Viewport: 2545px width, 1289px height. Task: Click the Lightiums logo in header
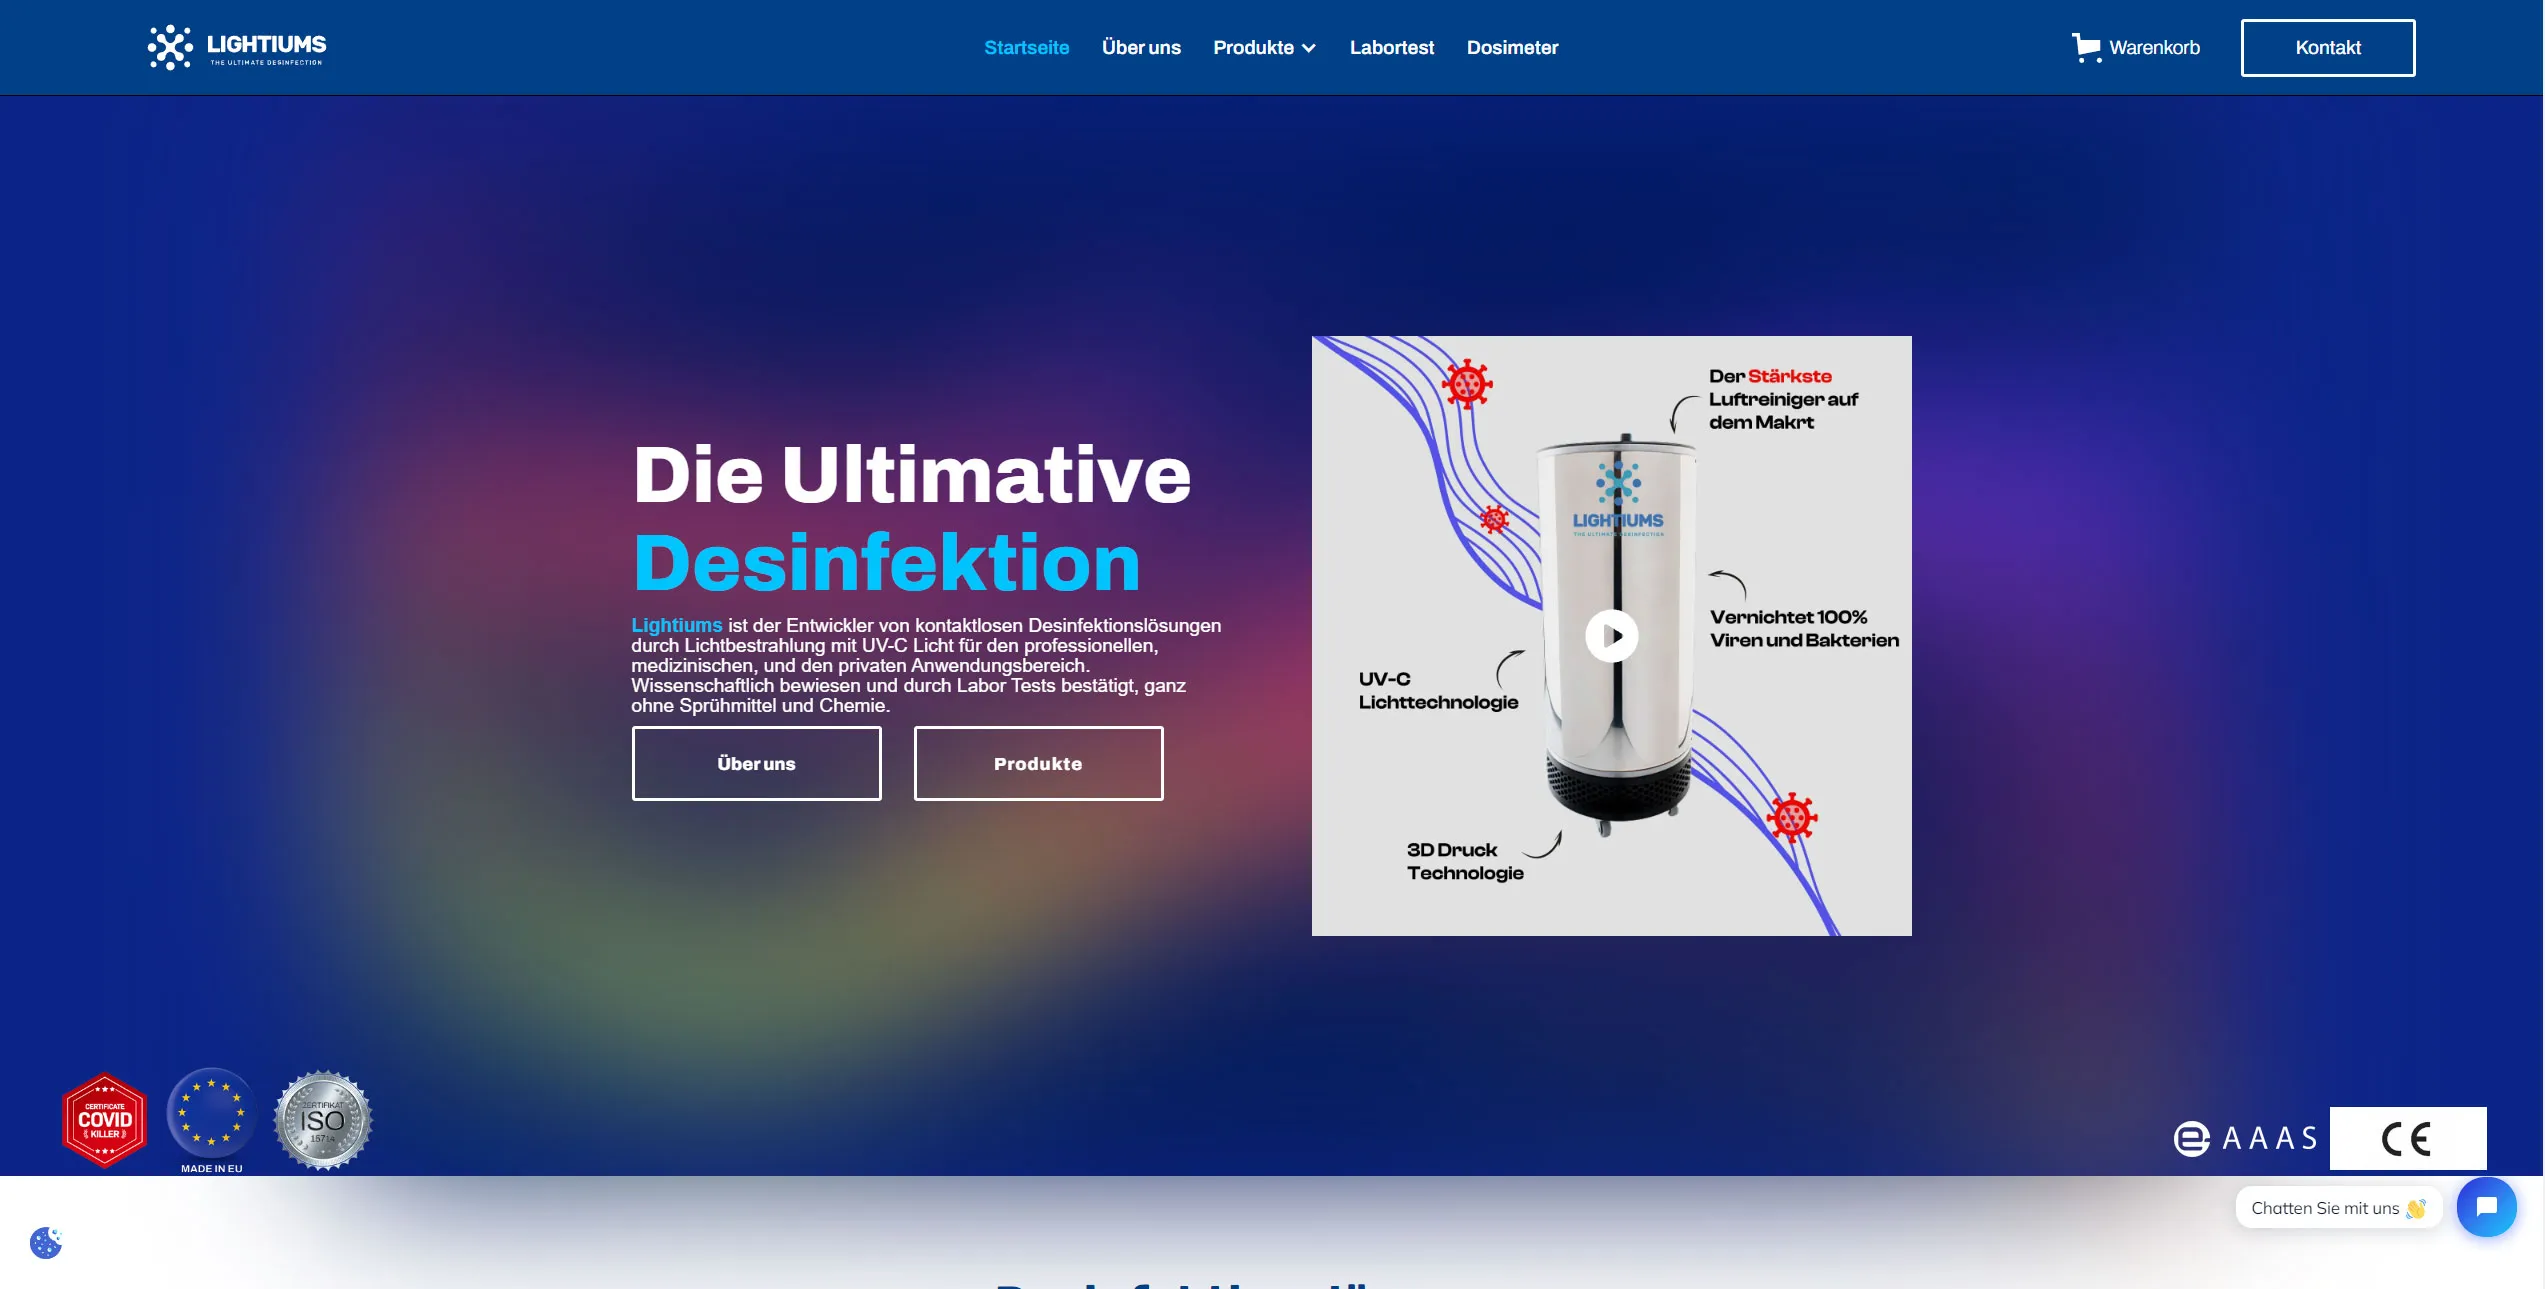point(237,47)
